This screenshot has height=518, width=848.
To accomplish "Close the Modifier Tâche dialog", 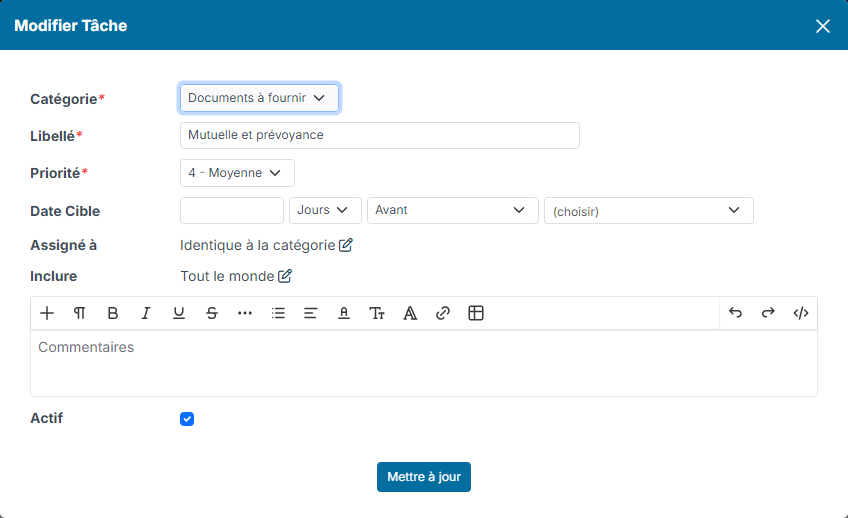I will [823, 26].
